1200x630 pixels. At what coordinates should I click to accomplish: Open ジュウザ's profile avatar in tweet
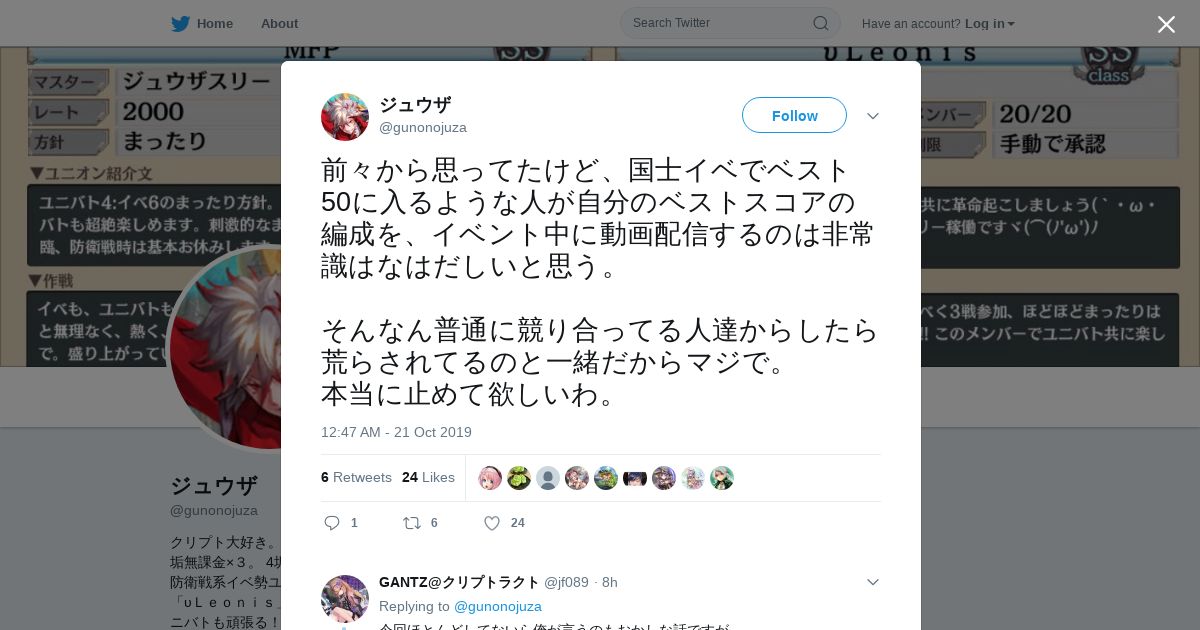tap(345, 117)
